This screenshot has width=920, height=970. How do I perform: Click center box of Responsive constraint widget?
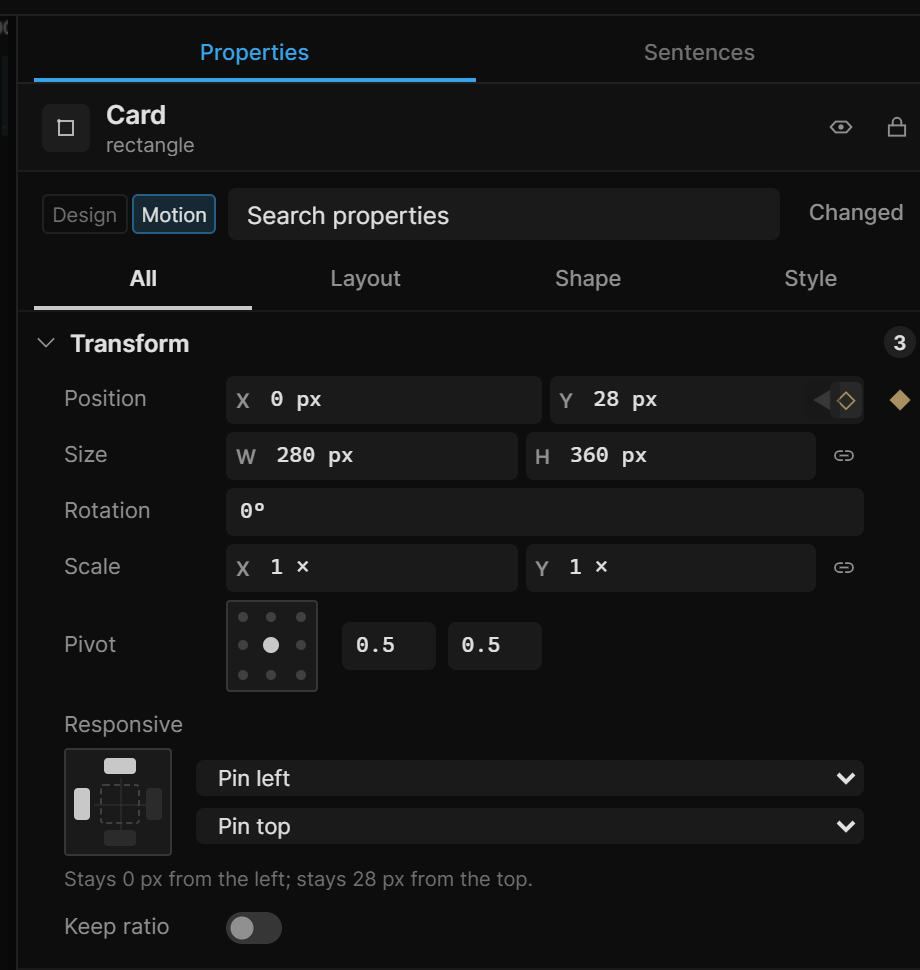[x=120, y=804]
